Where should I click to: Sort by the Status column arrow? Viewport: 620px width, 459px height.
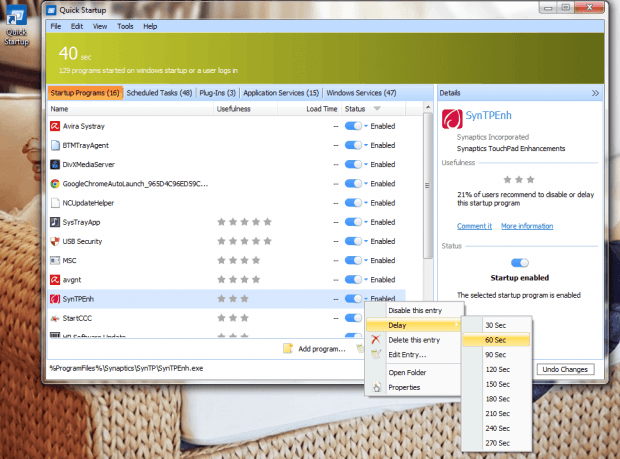pos(377,109)
